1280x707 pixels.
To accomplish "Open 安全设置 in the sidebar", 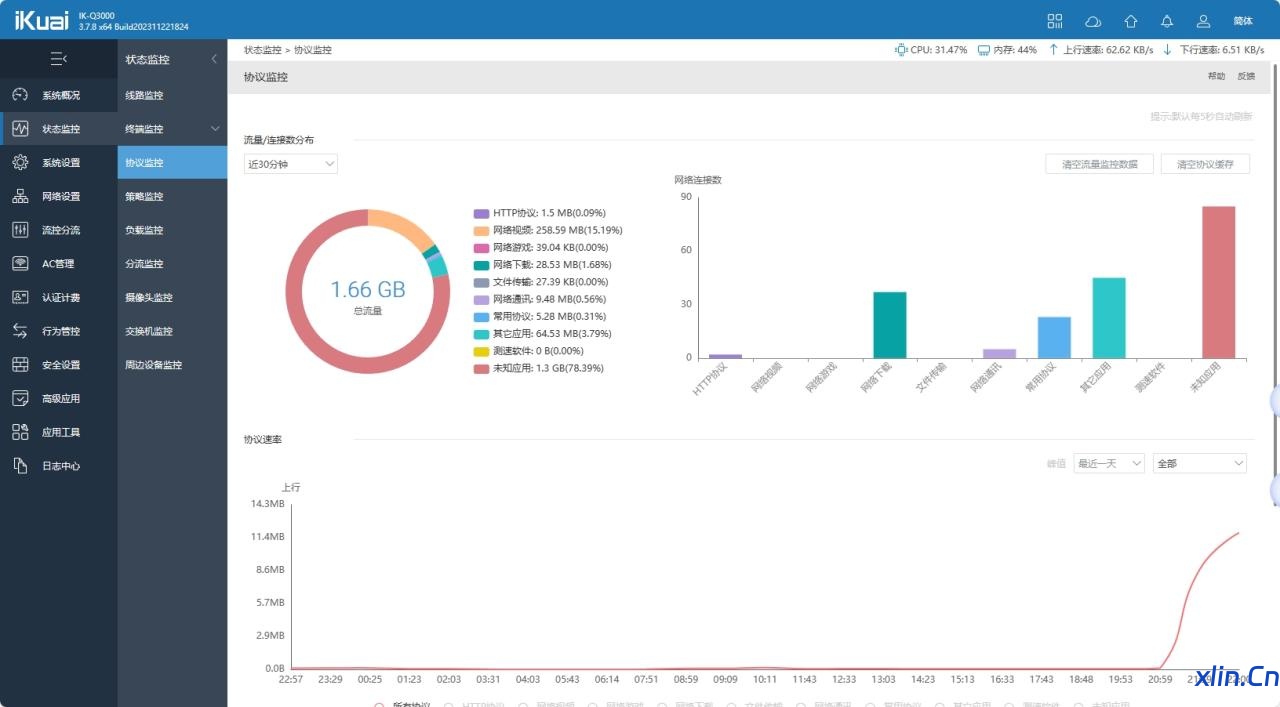I will [59, 365].
